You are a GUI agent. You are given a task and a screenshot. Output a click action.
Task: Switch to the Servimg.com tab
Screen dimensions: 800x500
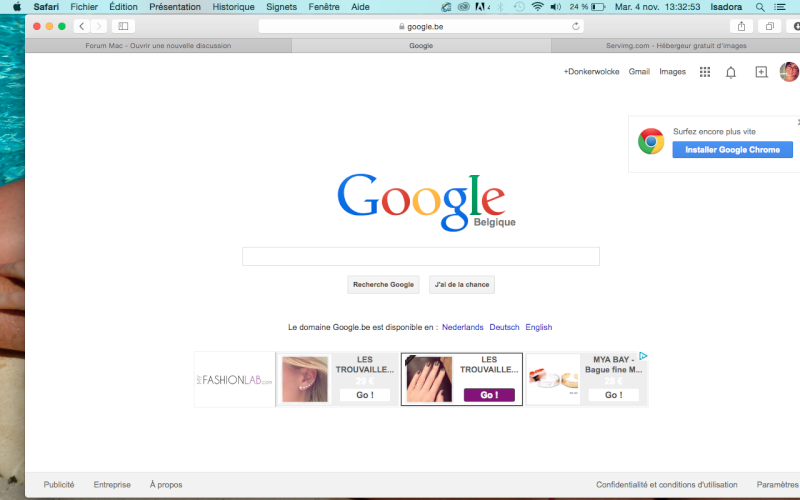click(x=676, y=45)
